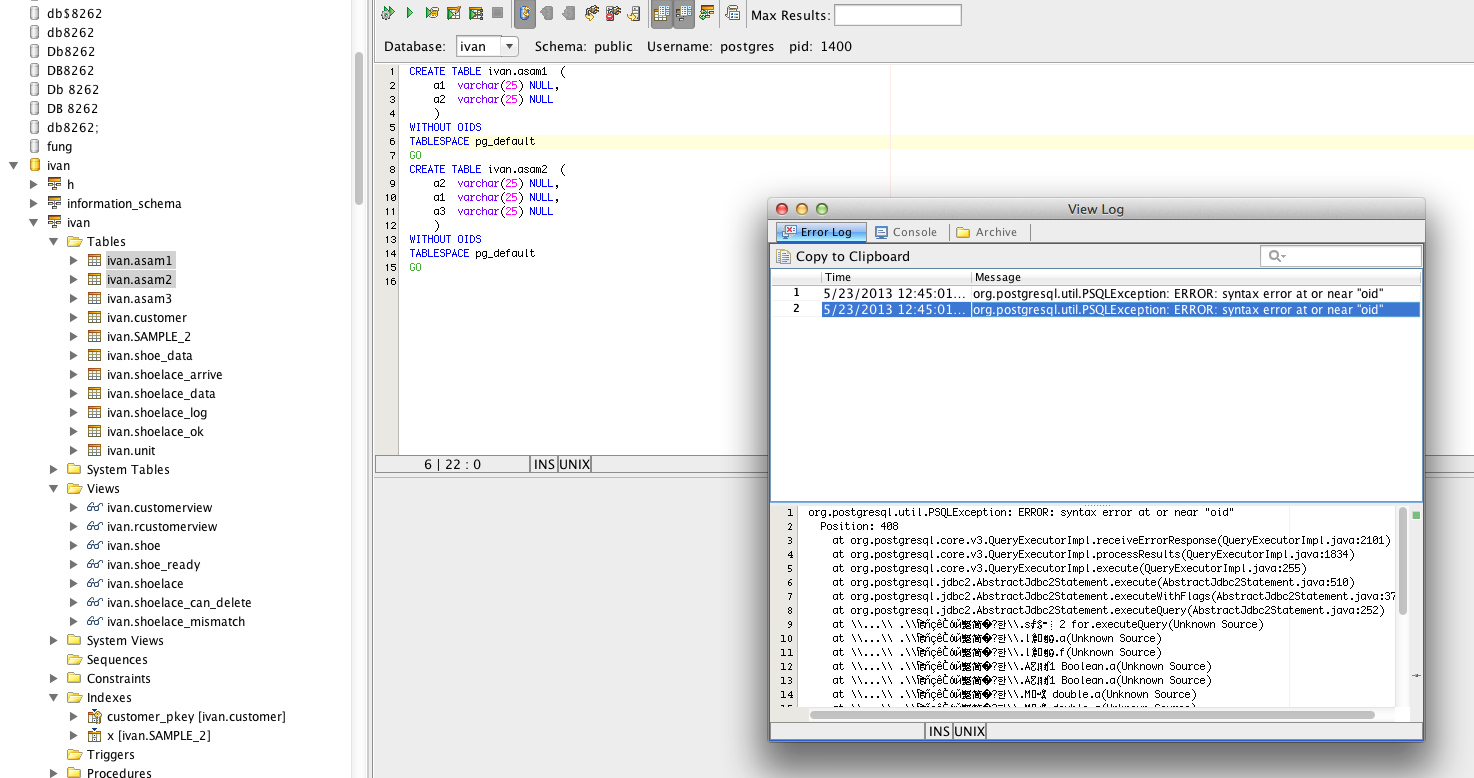1474x778 pixels.
Task: Click the Execute all gears icon
Action: click(388, 13)
